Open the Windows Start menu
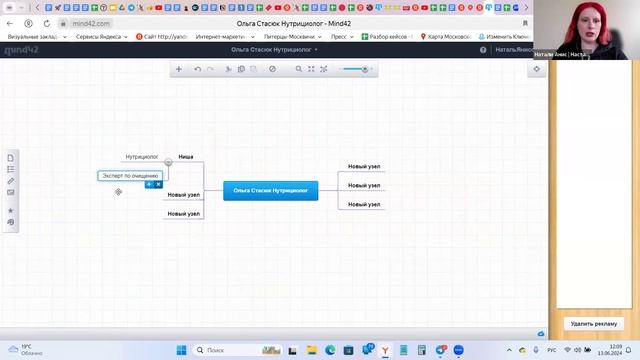The width and height of the screenshot is (640, 360). point(181,350)
